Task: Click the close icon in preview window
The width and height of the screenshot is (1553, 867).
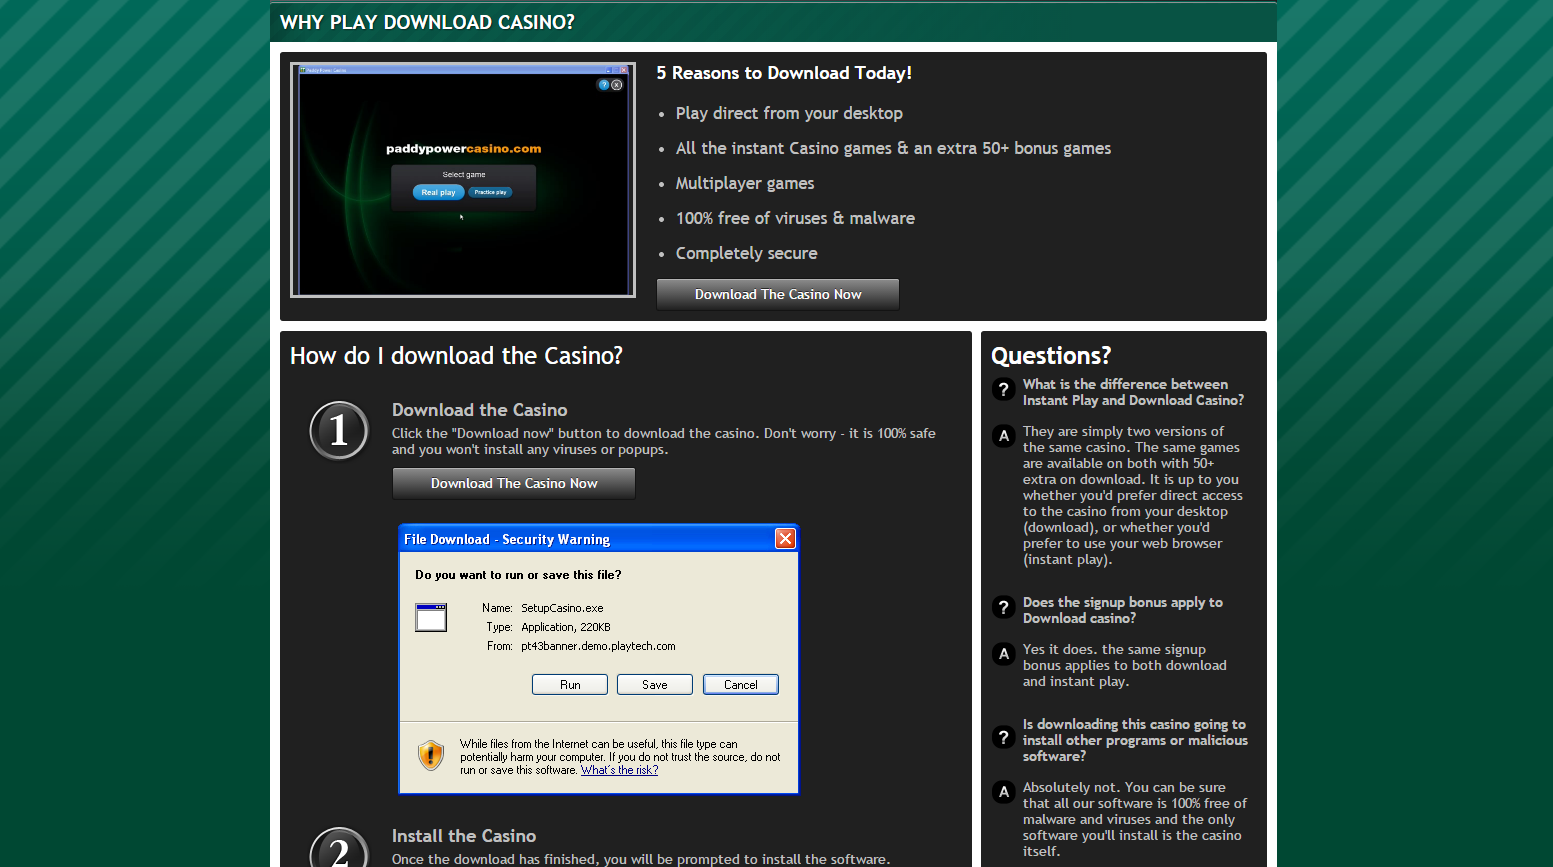Action: [x=617, y=85]
